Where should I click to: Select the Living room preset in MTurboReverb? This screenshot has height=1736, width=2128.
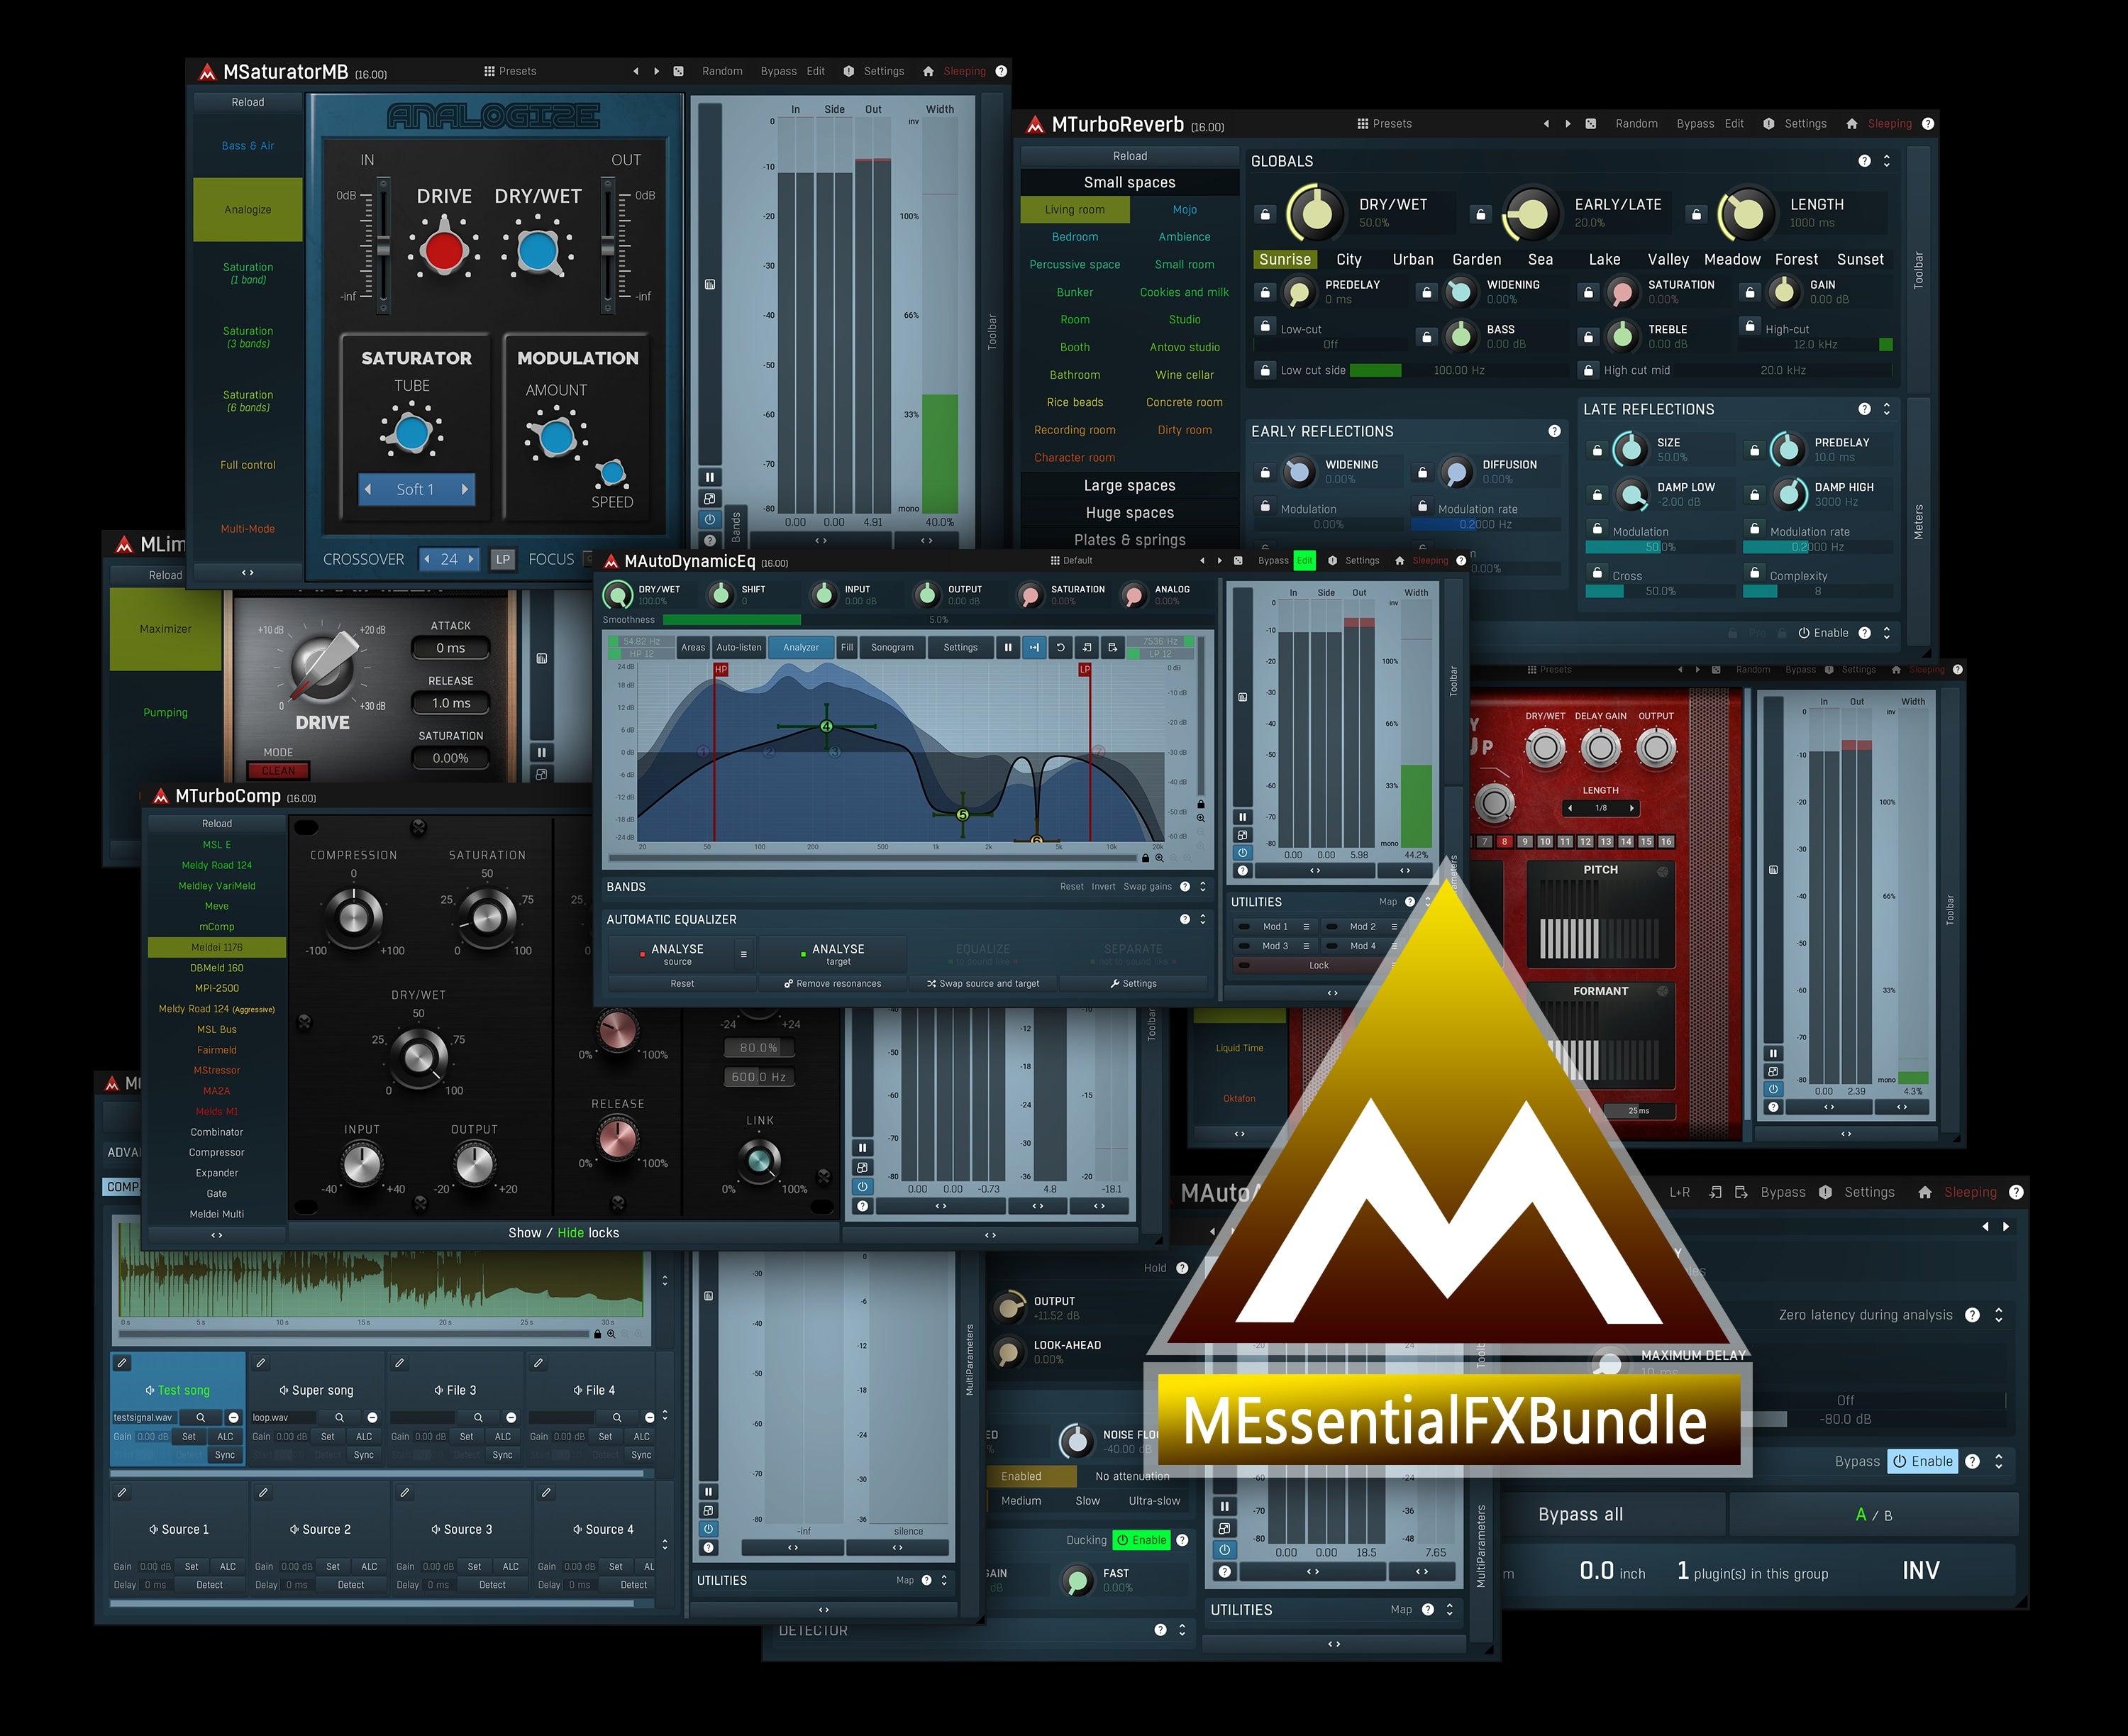click(x=1074, y=209)
